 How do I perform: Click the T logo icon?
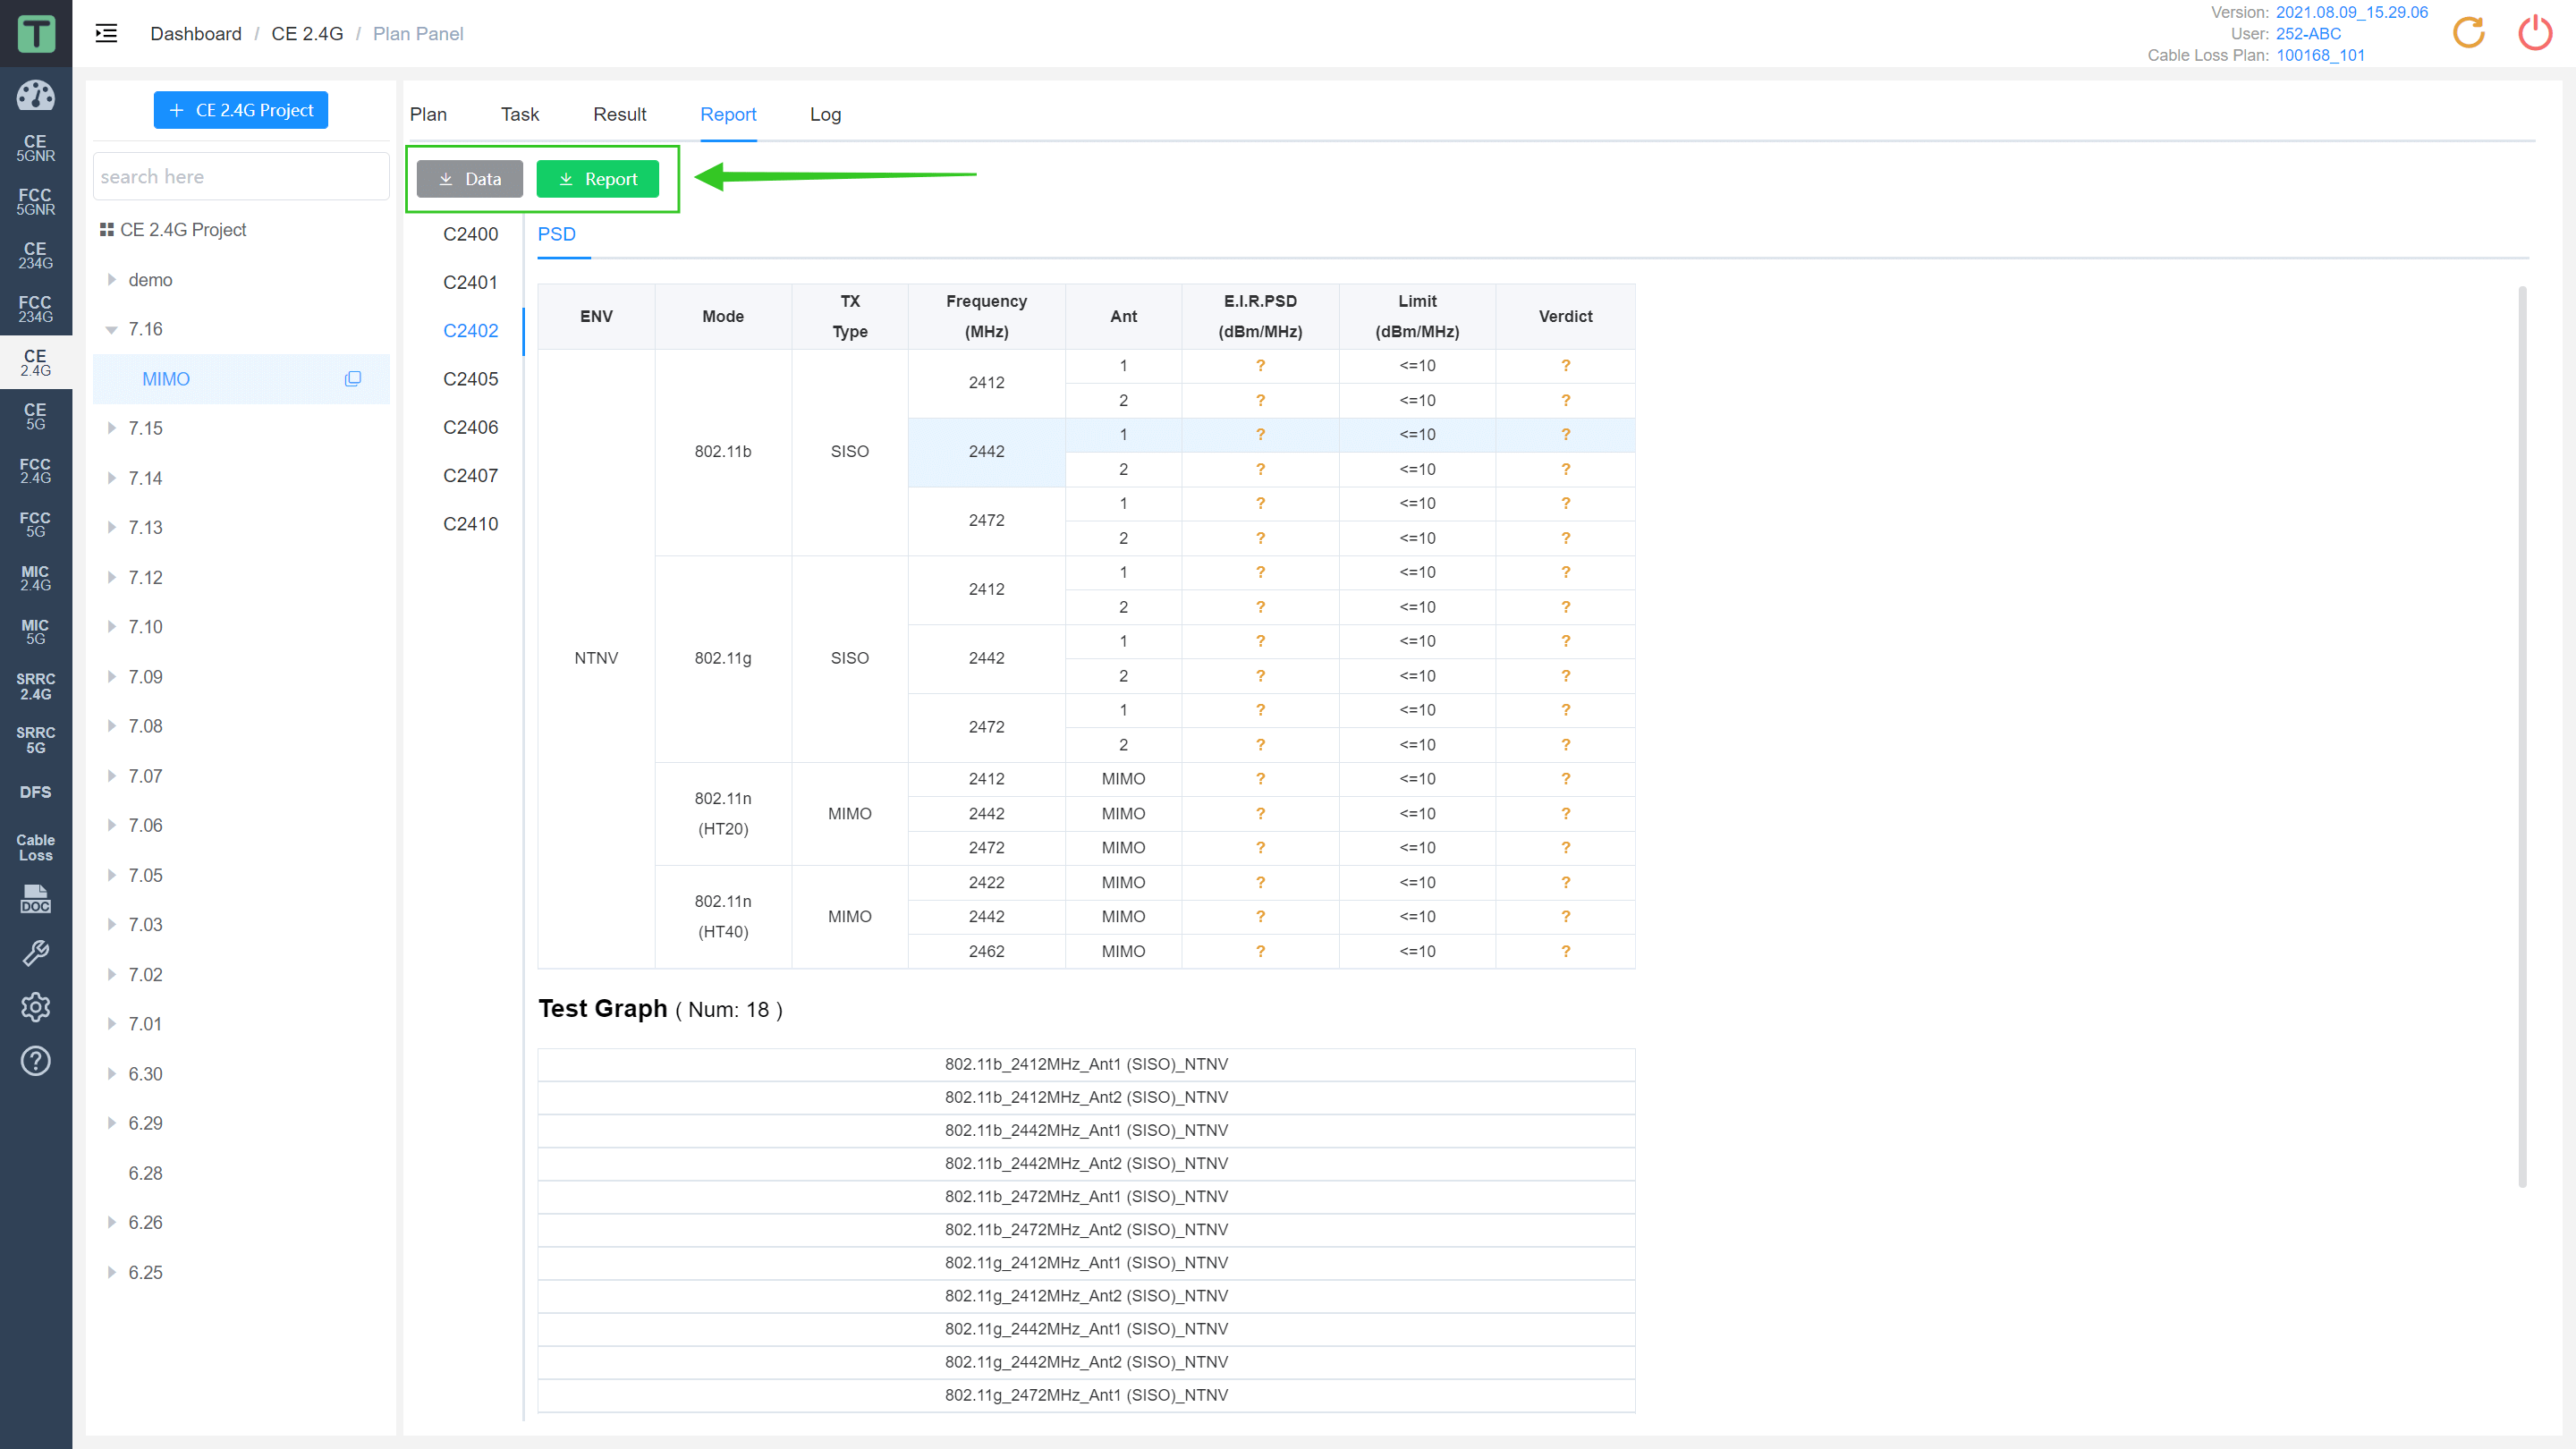[x=36, y=33]
